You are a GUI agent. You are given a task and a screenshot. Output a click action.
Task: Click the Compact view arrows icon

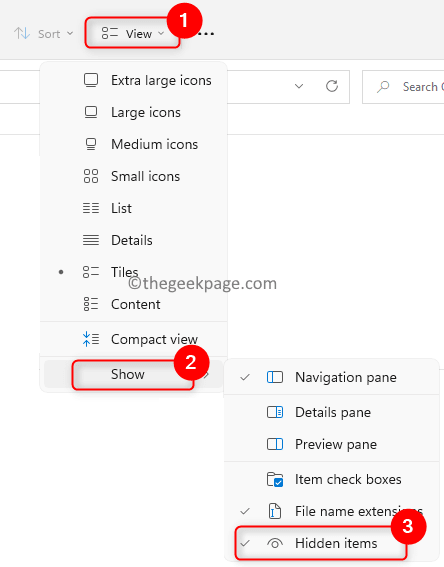(x=91, y=339)
